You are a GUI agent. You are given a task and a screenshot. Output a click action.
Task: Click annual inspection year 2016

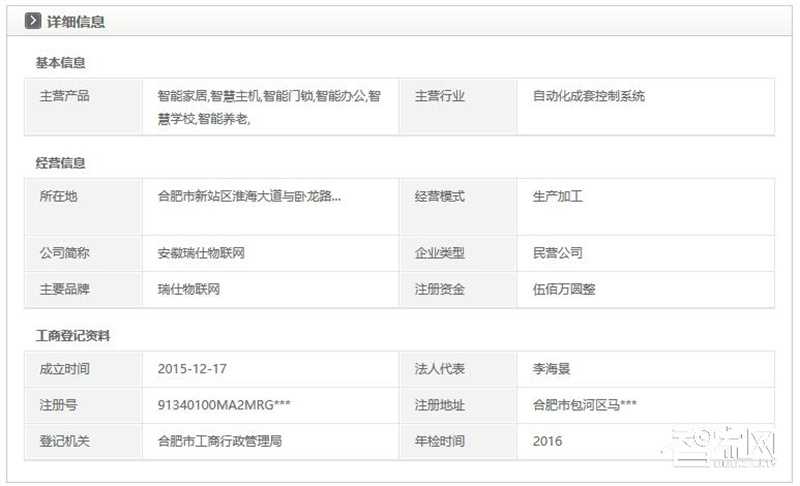tap(547, 441)
